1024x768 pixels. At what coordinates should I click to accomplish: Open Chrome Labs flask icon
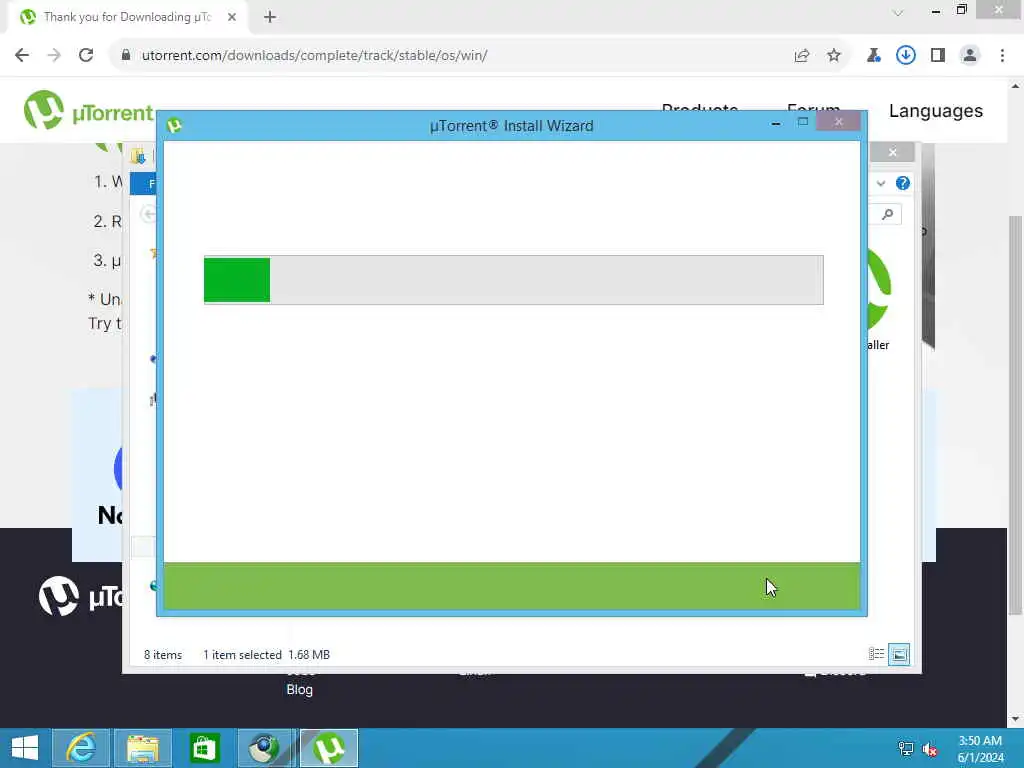click(x=873, y=56)
